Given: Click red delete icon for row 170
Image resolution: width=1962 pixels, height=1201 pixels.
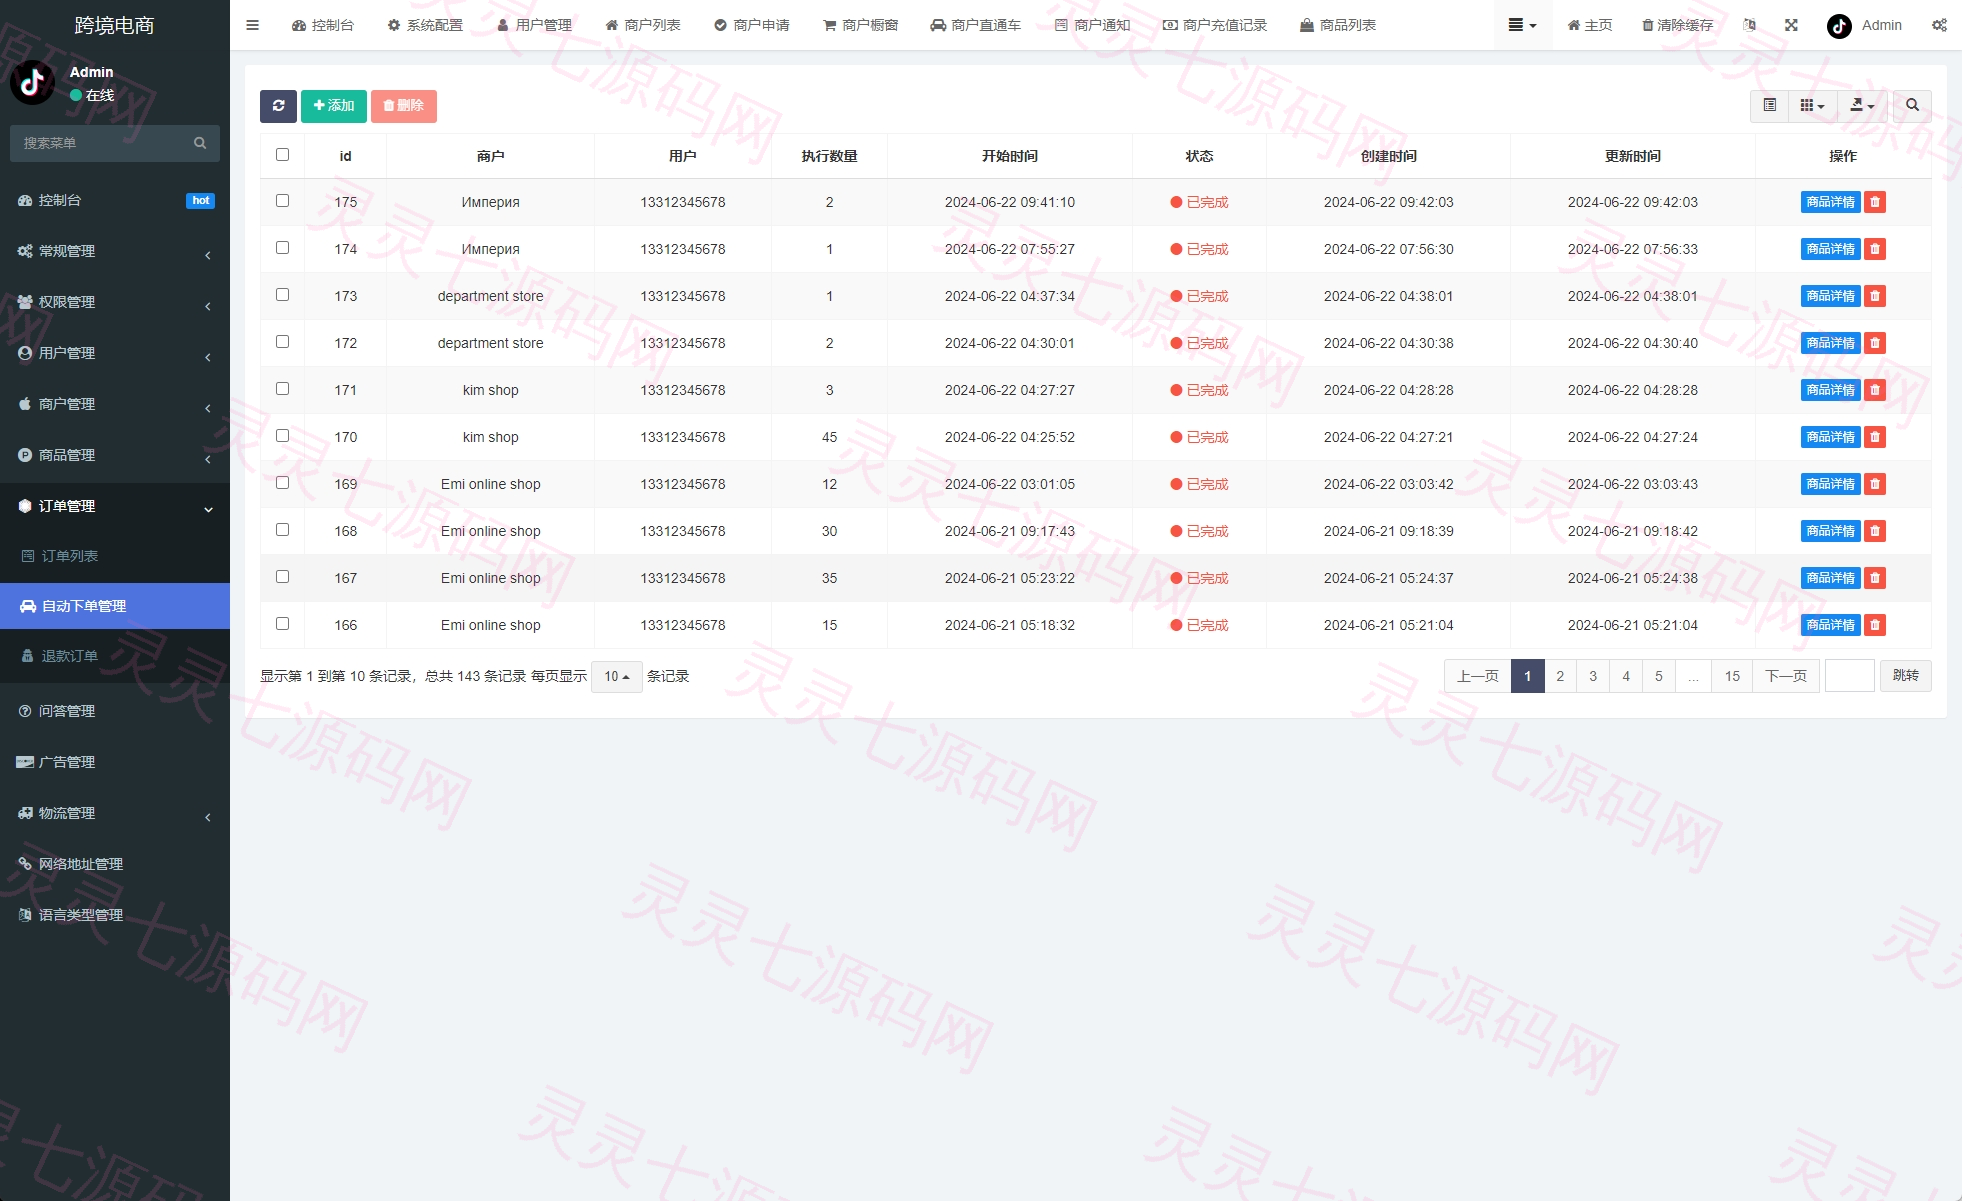Looking at the screenshot, I should point(1875,437).
